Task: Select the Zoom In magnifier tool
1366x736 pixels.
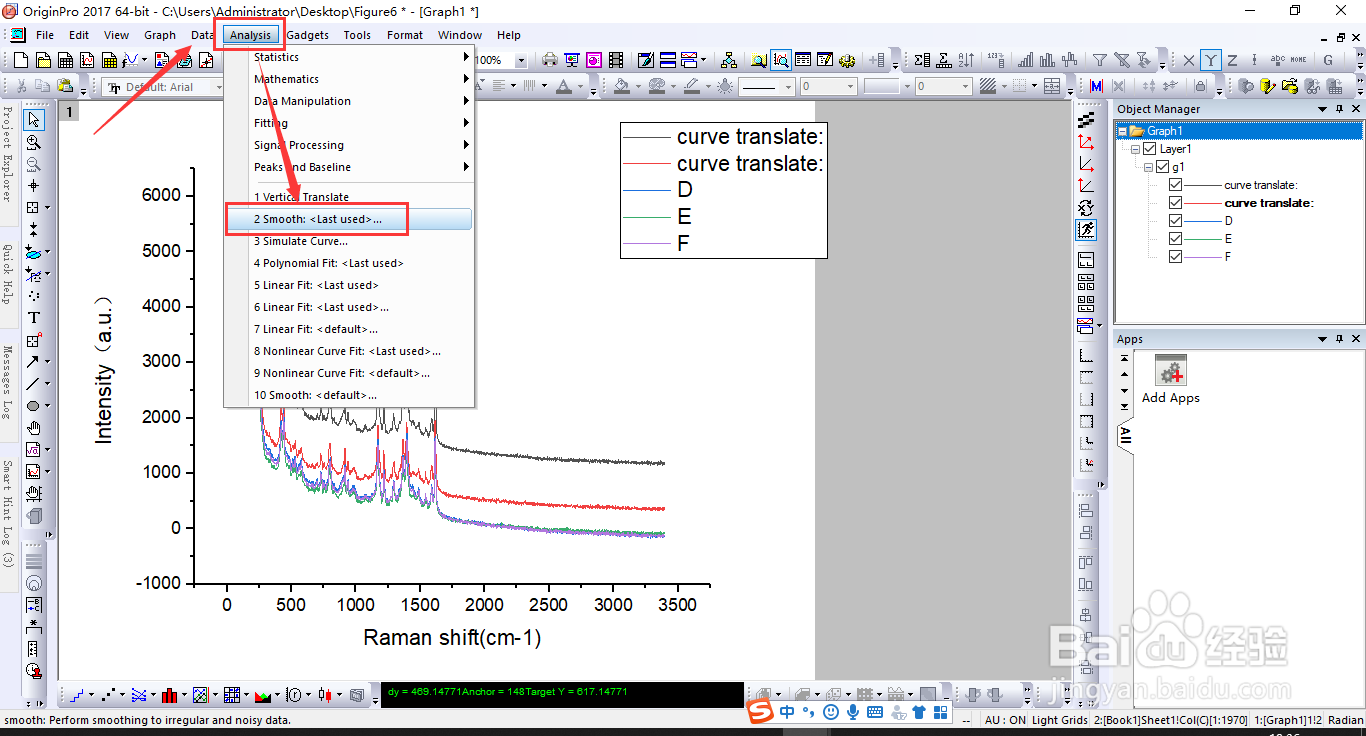Action: (34, 143)
